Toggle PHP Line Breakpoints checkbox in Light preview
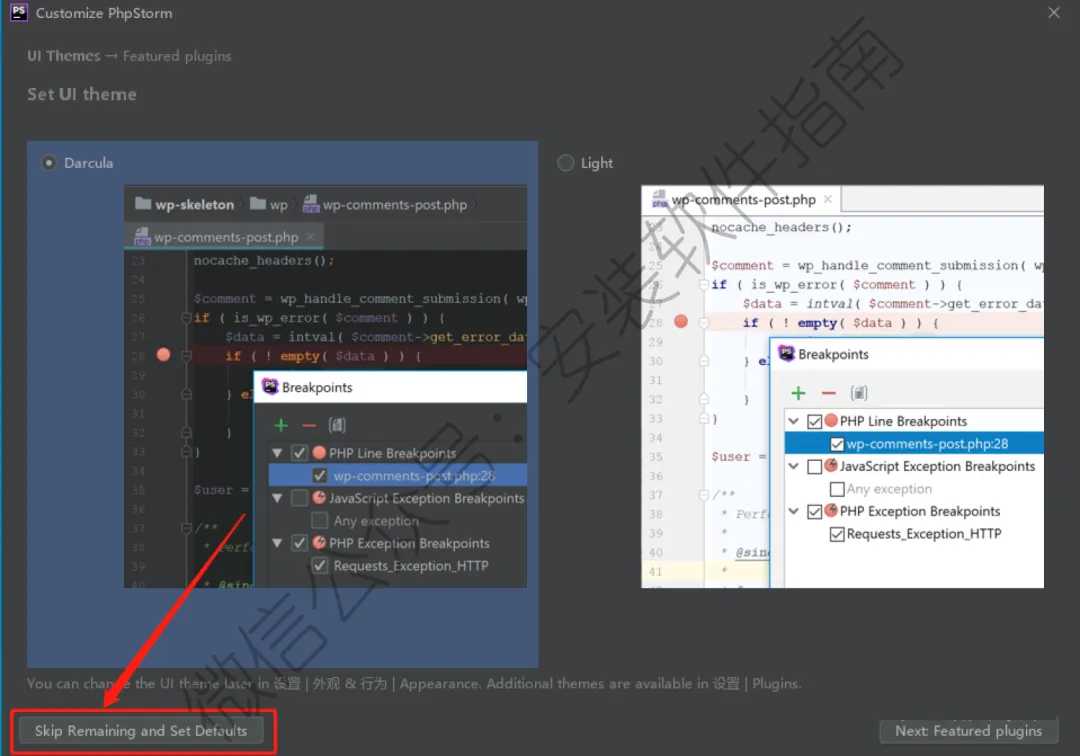Viewport: 1080px width, 756px height. (814, 421)
